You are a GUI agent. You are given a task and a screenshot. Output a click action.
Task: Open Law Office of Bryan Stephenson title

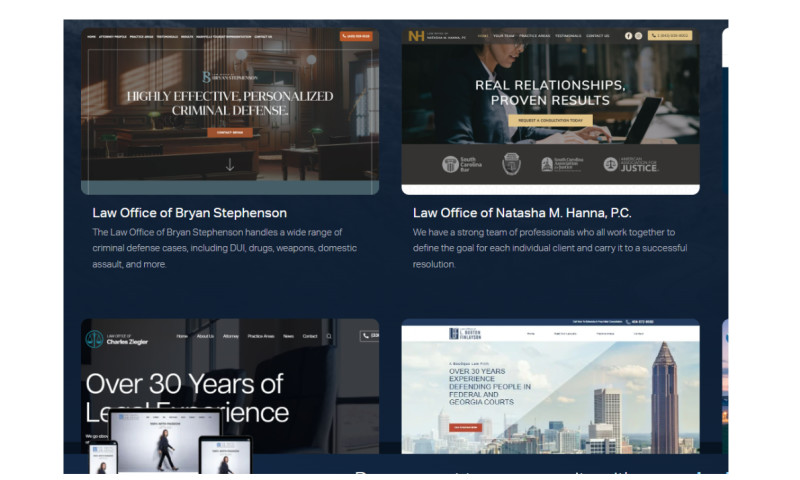pyautogui.click(x=189, y=213)
